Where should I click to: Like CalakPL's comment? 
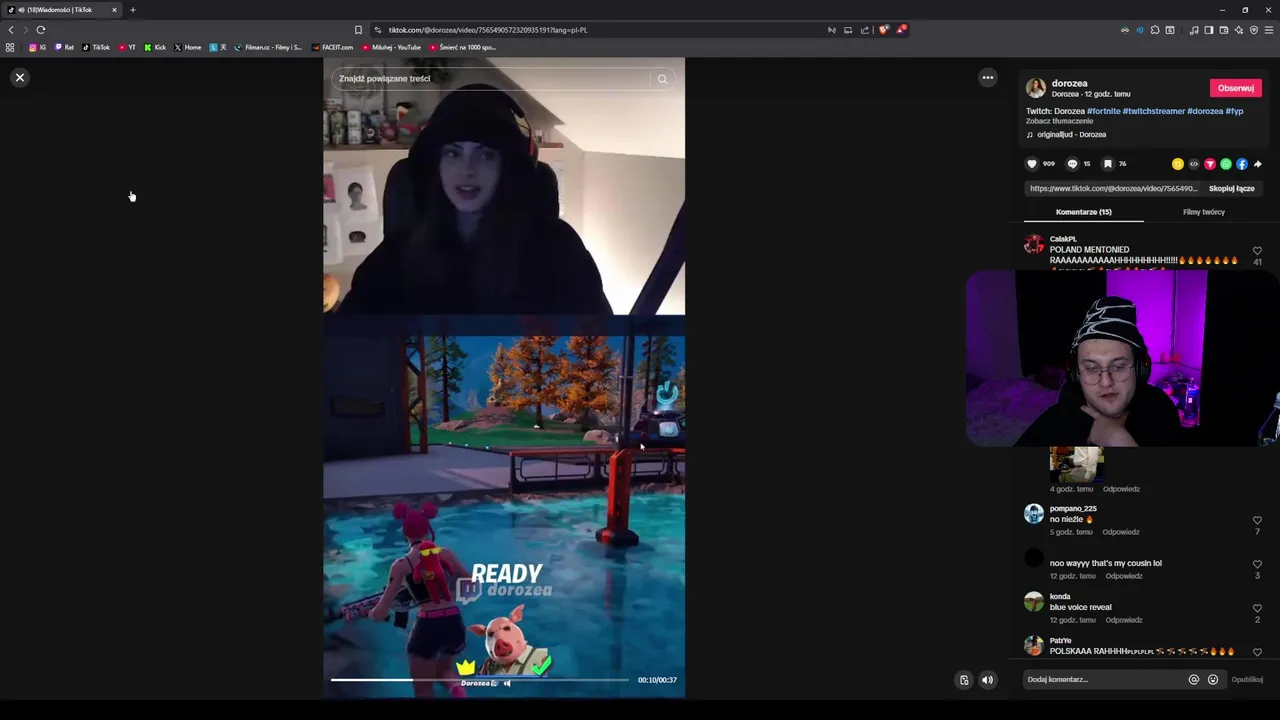tap(1257, 250)
